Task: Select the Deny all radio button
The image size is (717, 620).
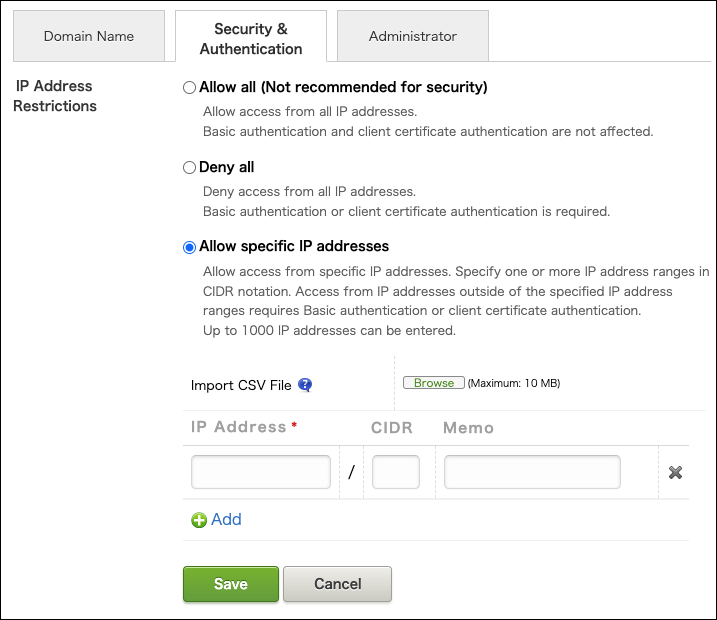Action: coord(189,168)
